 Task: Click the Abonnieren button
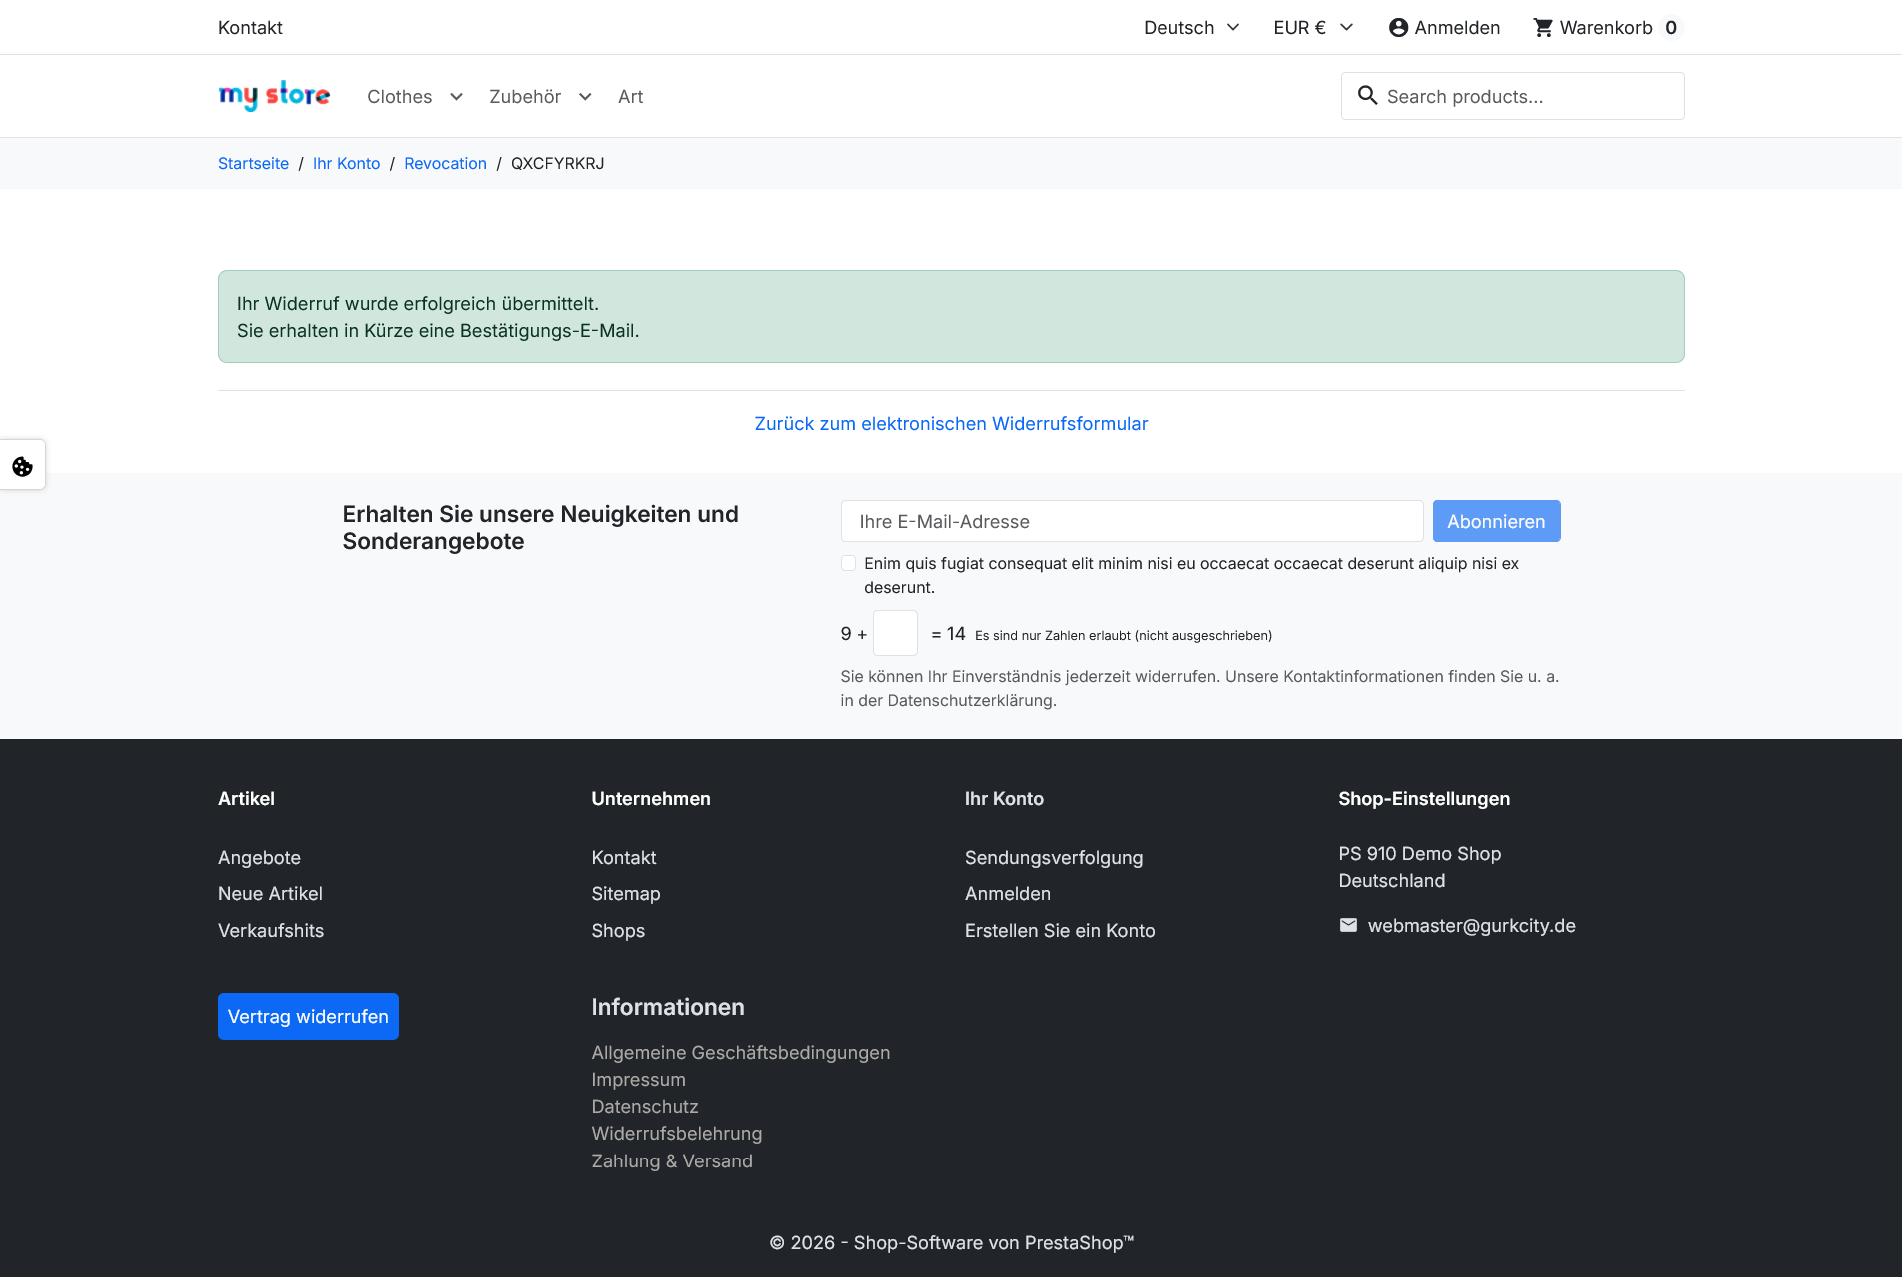[x=1496, y=521]
